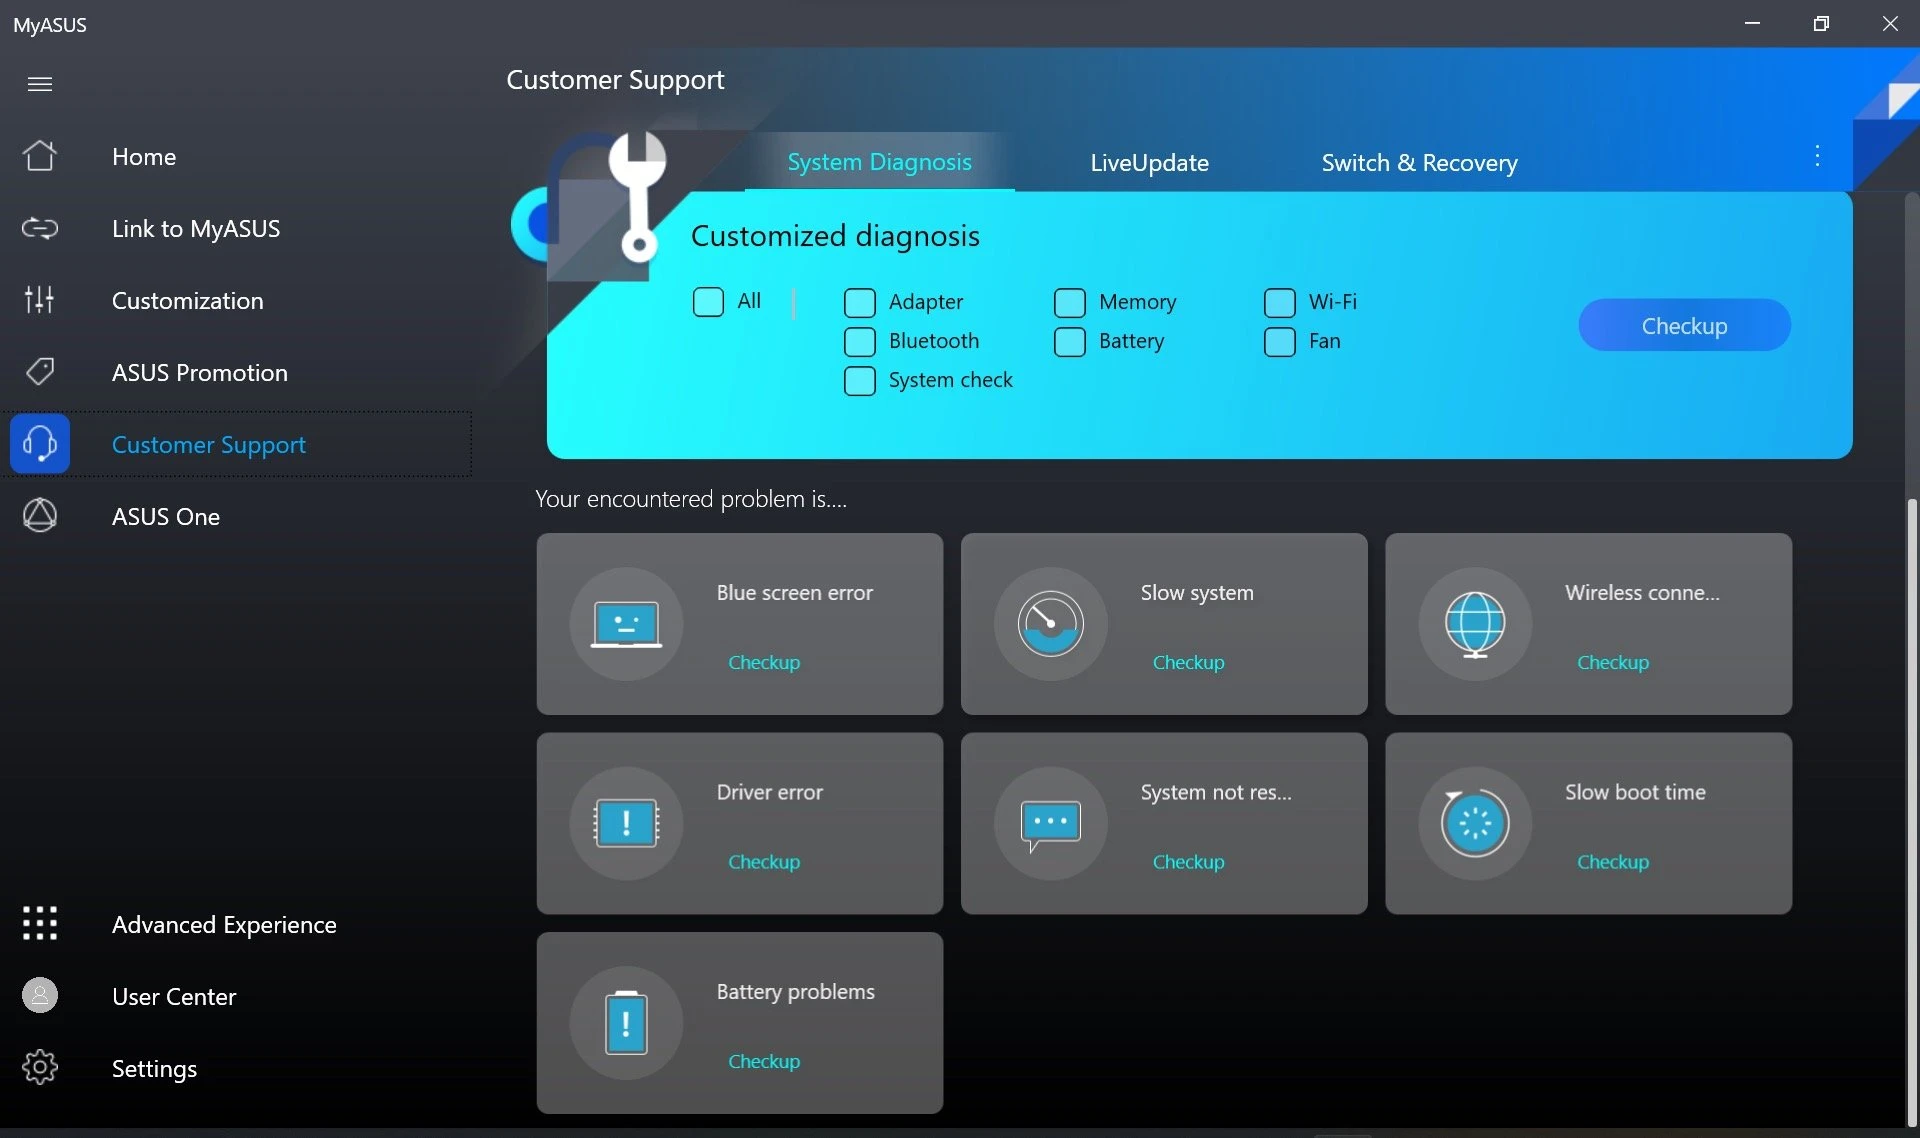
Task: Click the Battery problems title text
Action: coord(795,992)
